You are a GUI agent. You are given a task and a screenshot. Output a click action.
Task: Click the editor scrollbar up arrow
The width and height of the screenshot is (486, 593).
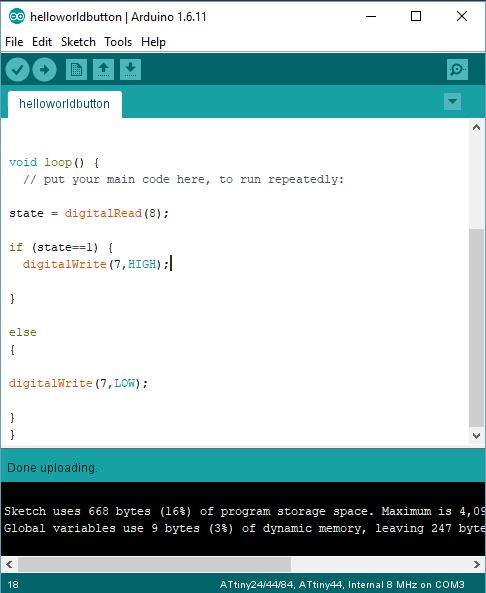477,127
